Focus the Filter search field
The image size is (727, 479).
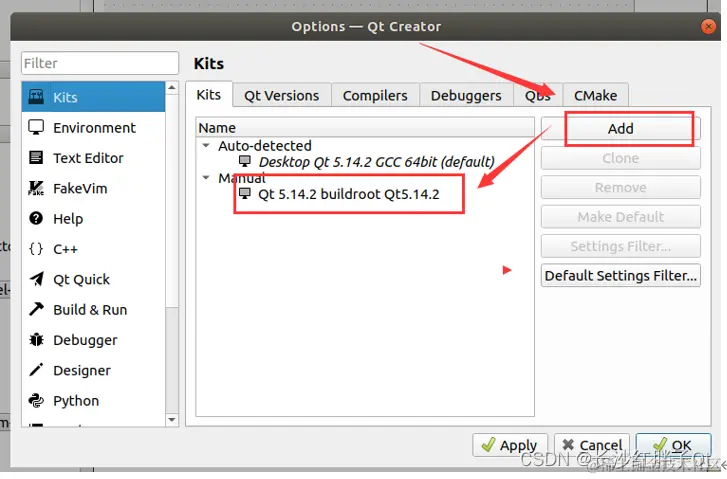(100, 63)
